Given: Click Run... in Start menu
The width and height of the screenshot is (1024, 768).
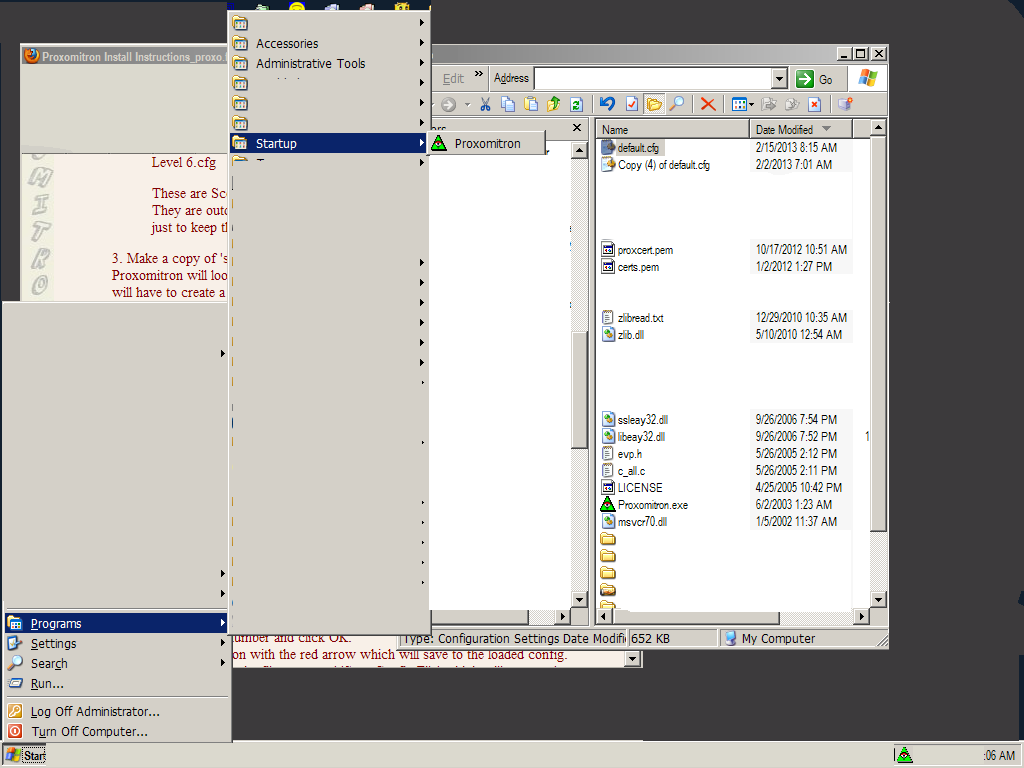Looking at the screenshot, I should (x=47, y=684).
